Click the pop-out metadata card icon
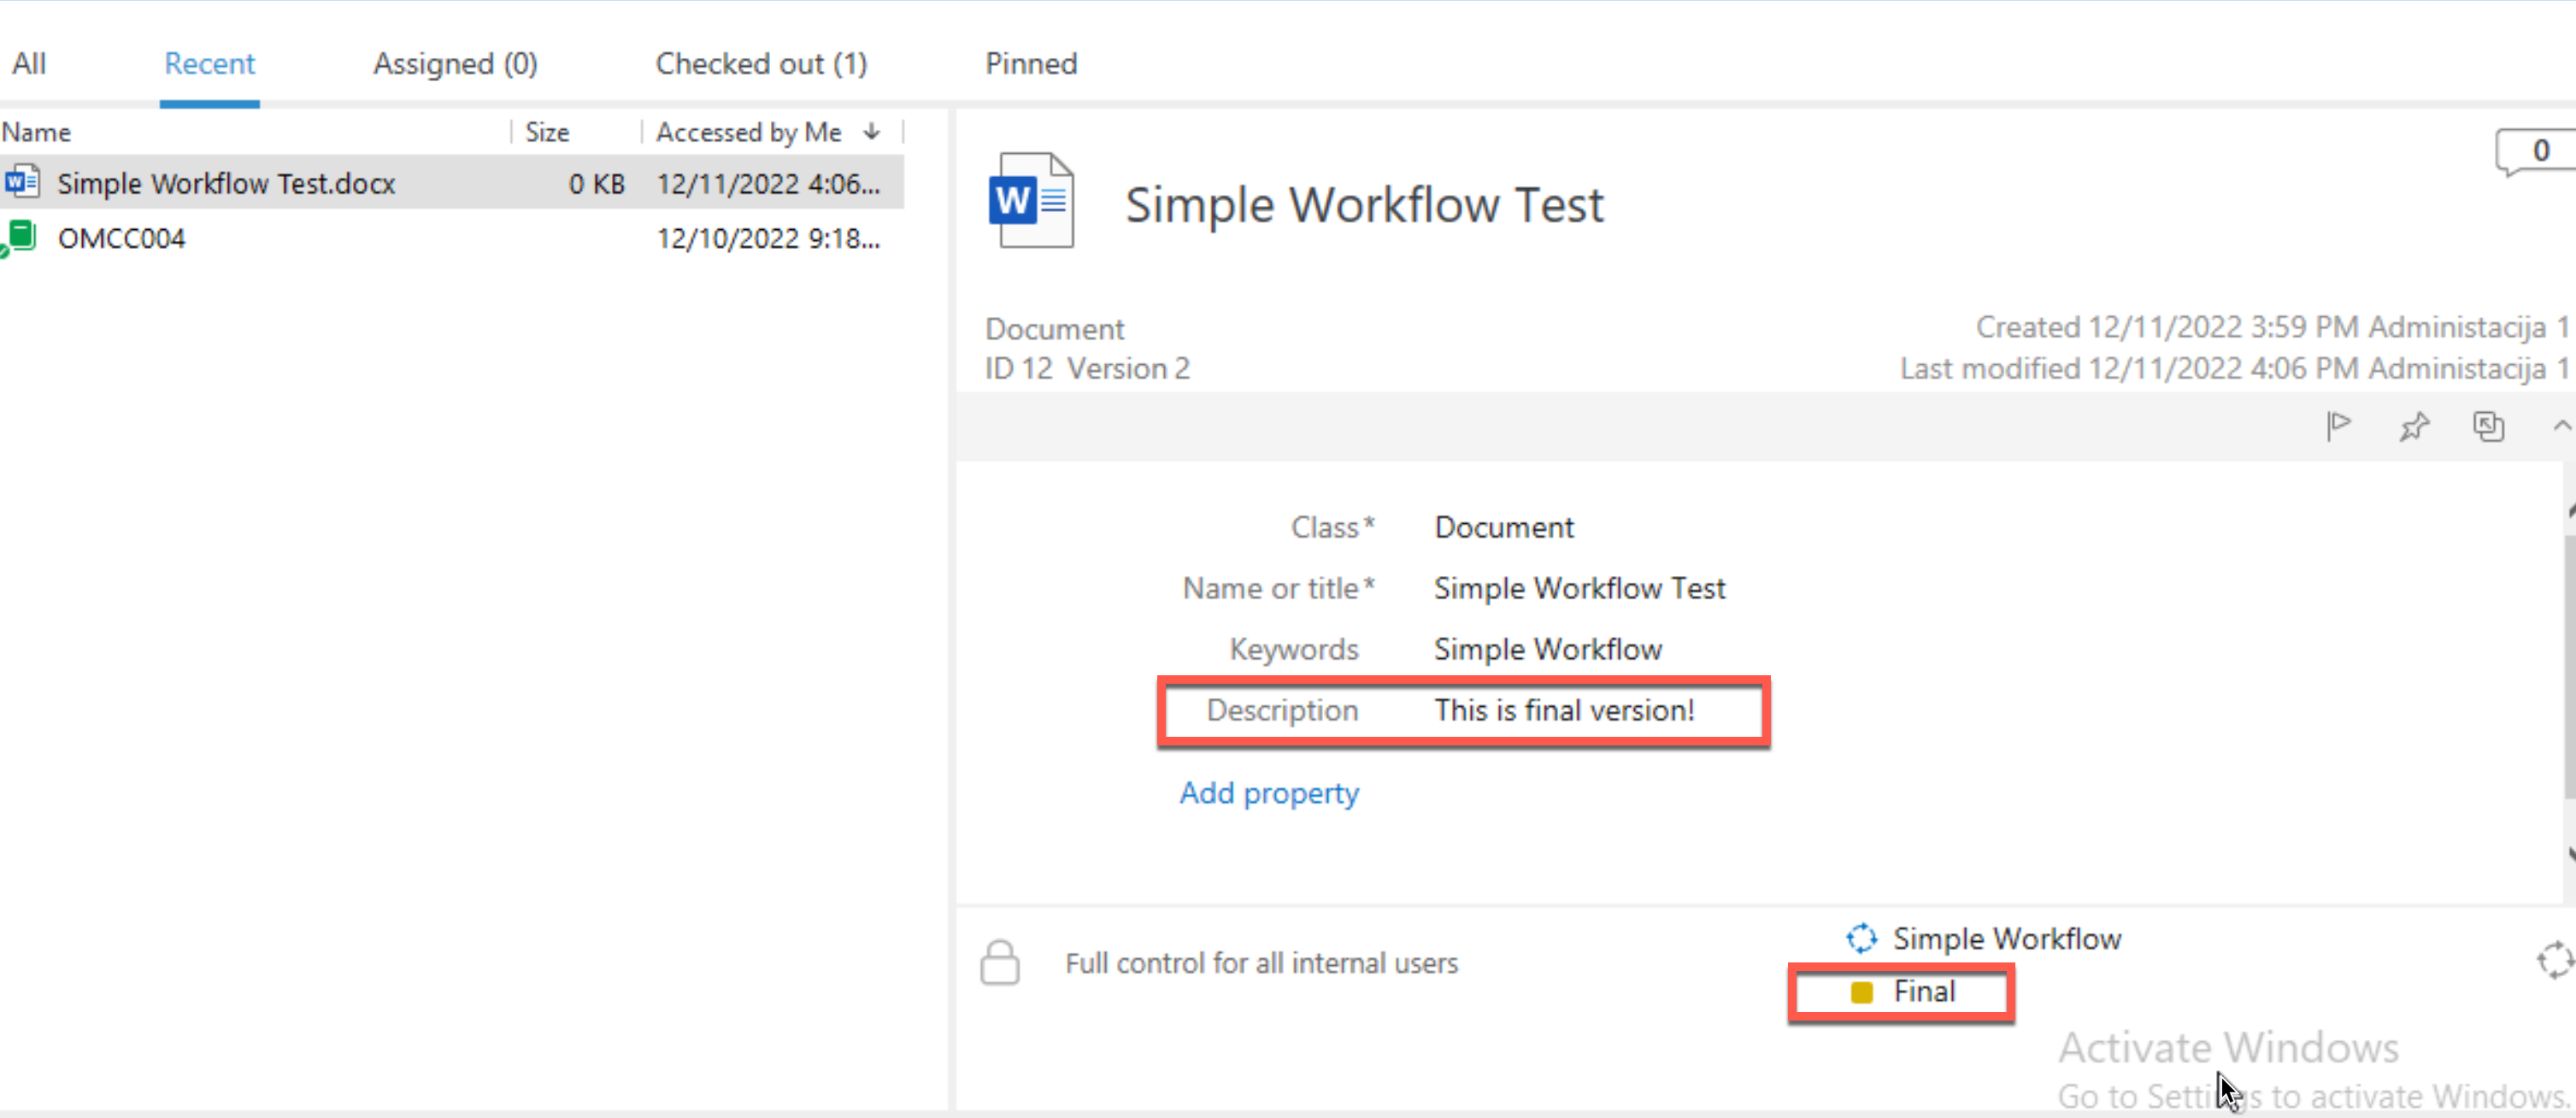2576x1118 pixels. click(x=2488, y=426)
